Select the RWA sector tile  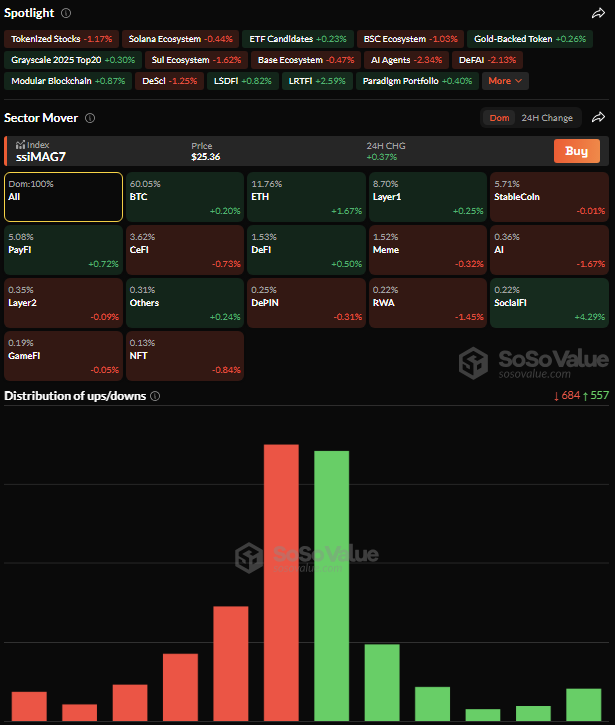click(428, 303)
